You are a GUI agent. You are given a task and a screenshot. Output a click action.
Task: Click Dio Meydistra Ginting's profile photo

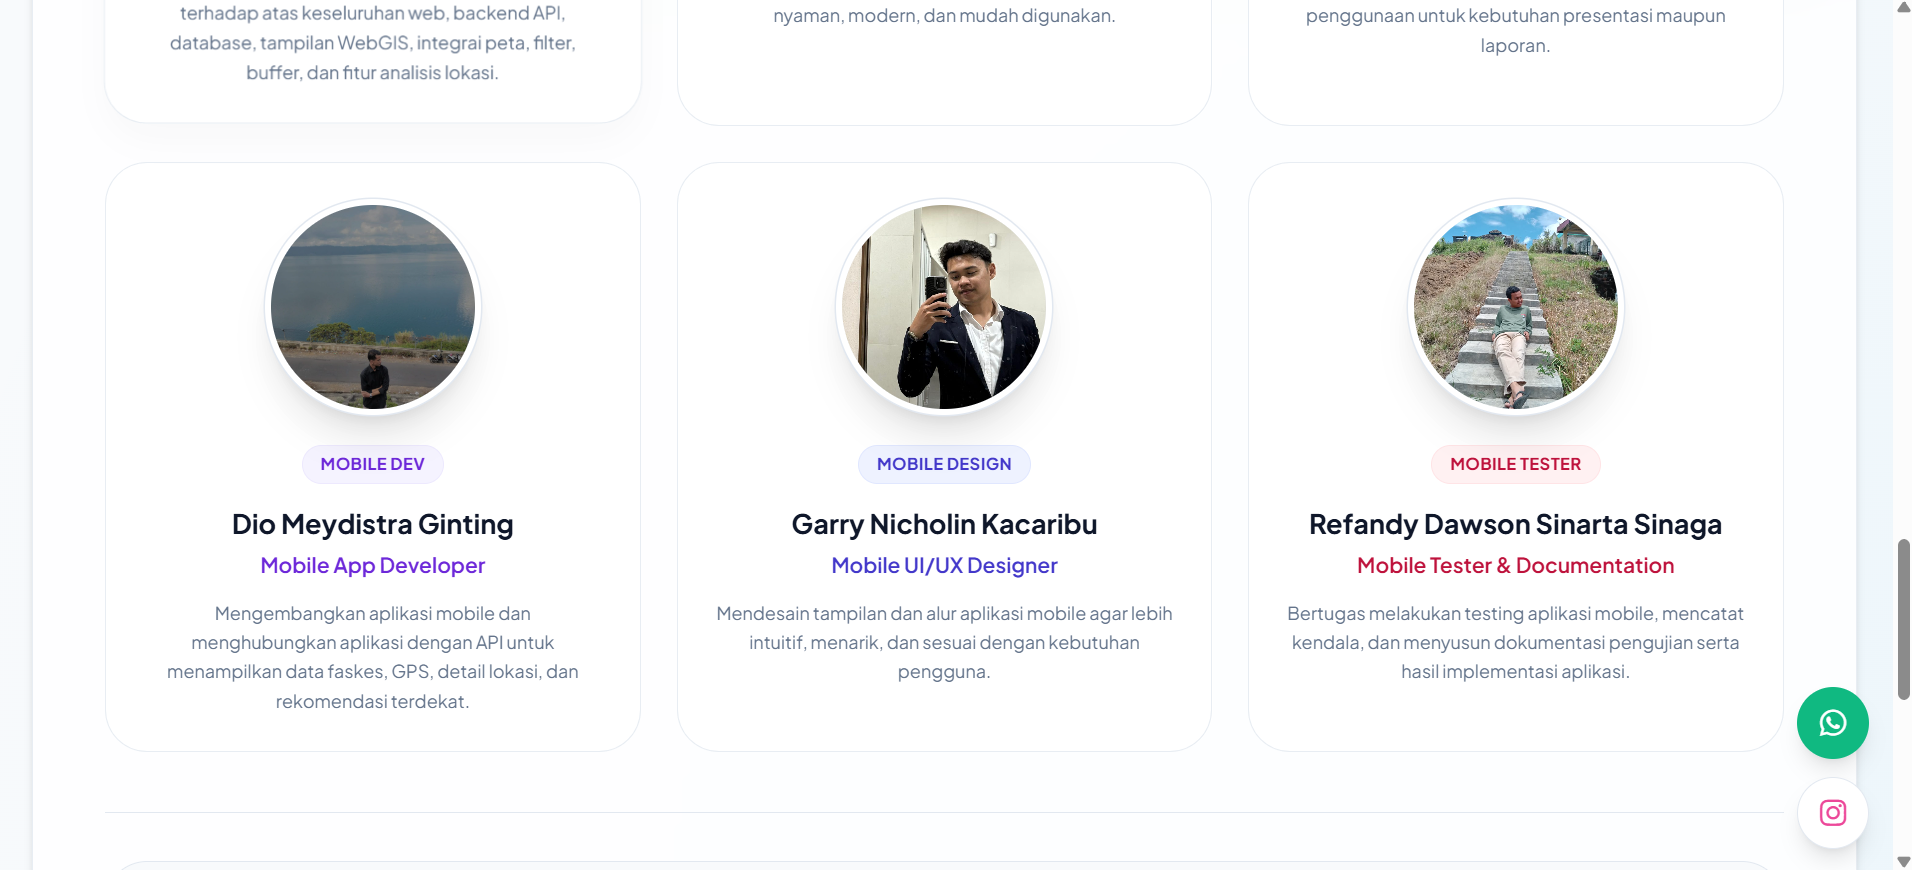373,307
